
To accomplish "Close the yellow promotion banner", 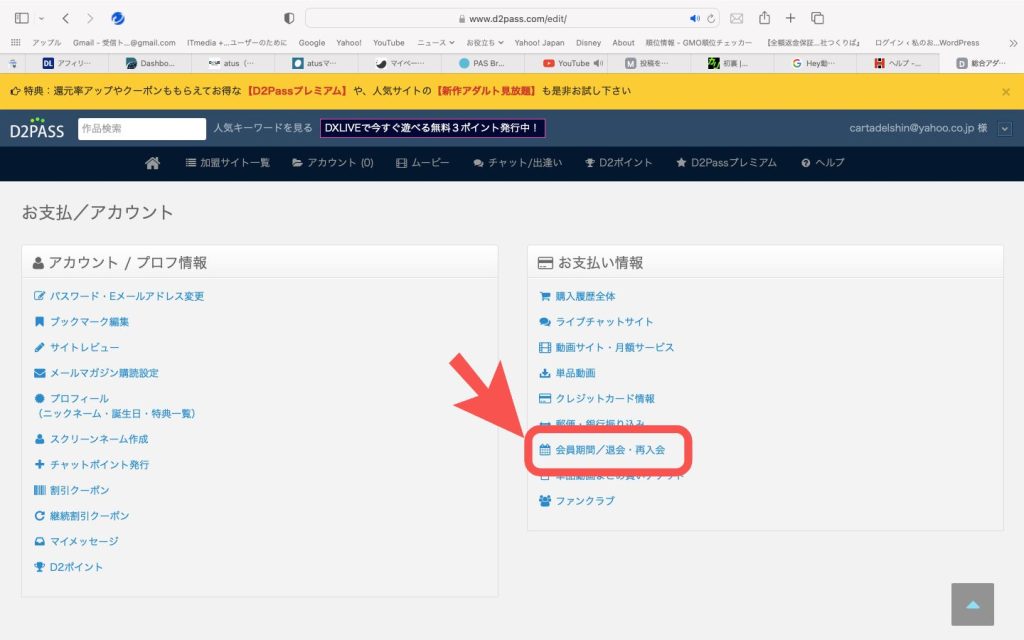I will [1006, 91].
